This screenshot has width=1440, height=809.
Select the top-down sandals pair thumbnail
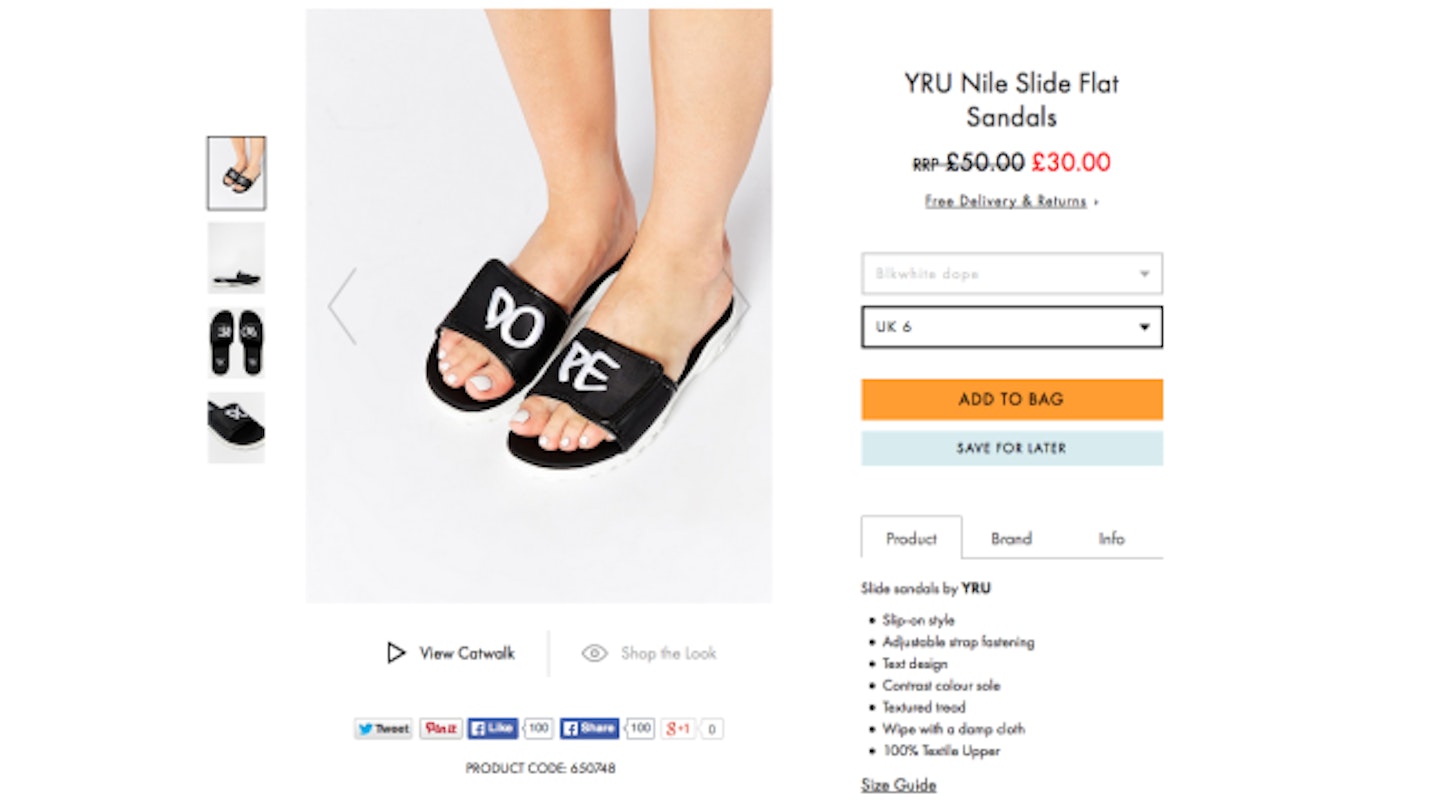[x=236, y=343]
